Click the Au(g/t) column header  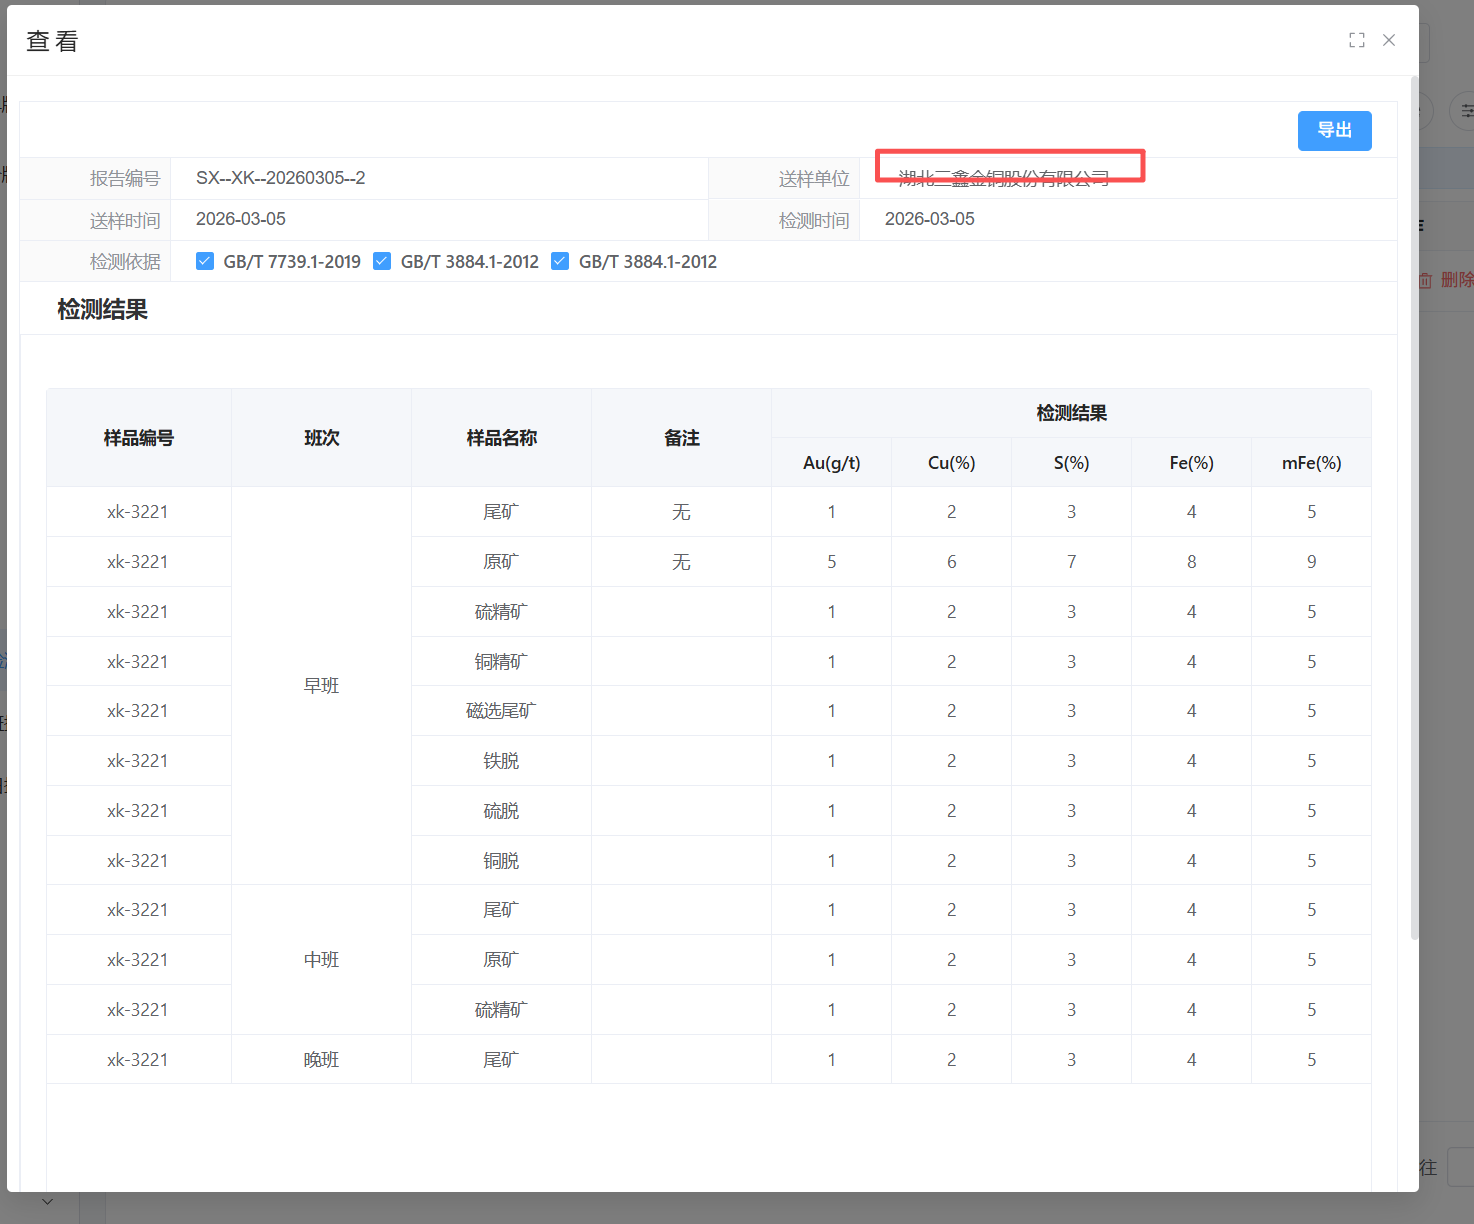coord(831,463)
